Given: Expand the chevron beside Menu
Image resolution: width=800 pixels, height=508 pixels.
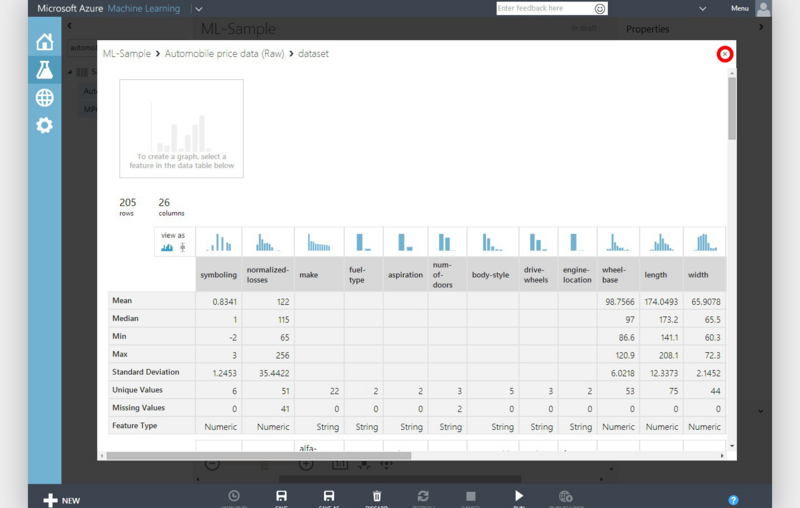Looking at the screenshot, I should 703,9.
